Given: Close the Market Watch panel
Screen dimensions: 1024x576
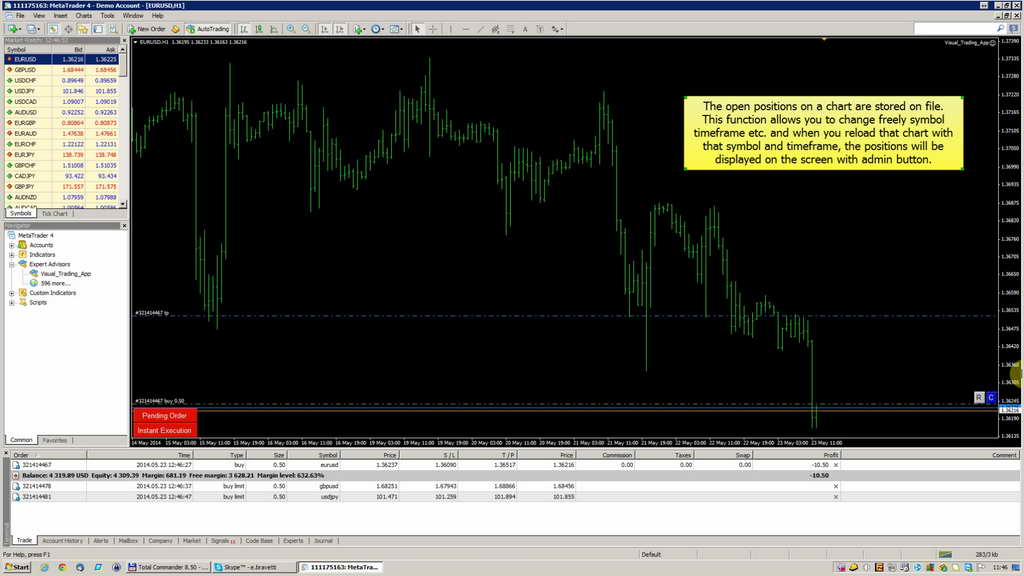Looking at the screenshot, I should [x=124, y=40].
